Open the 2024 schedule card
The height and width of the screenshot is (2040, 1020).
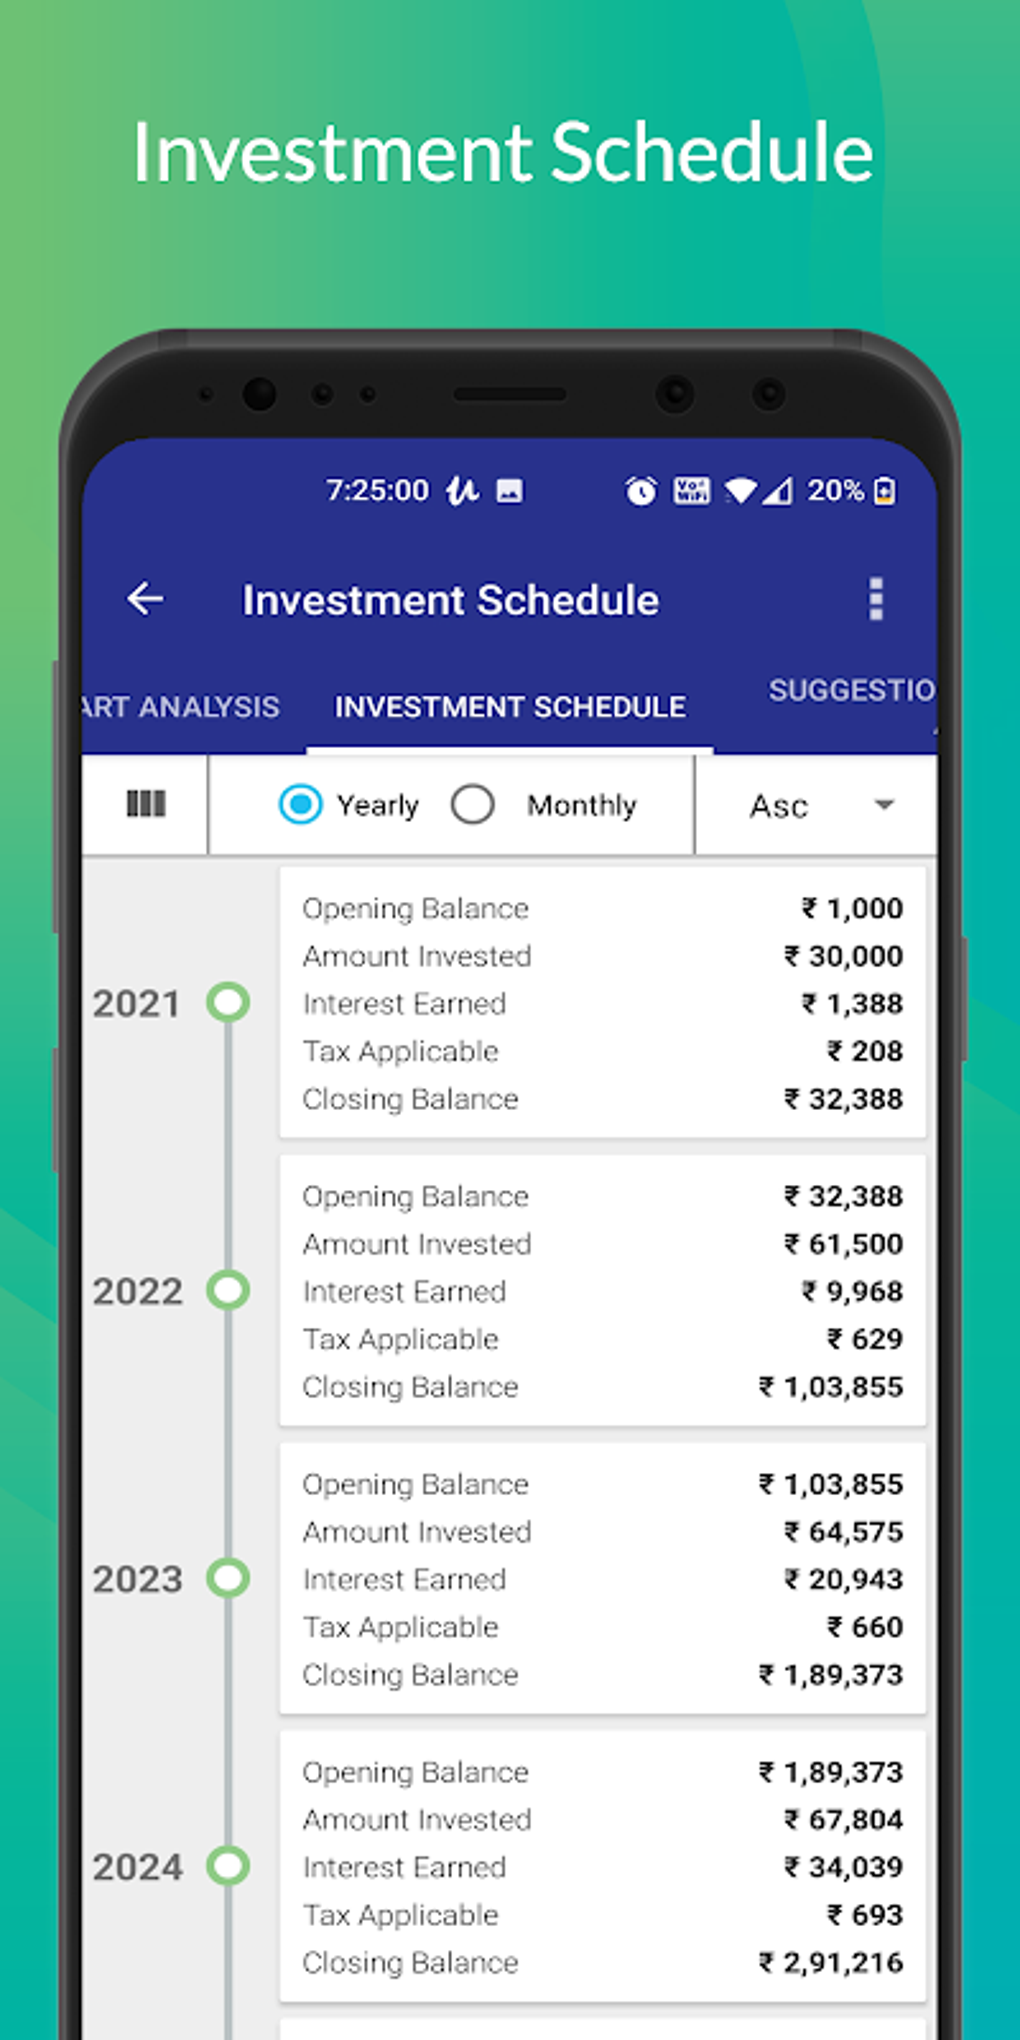602,1866
